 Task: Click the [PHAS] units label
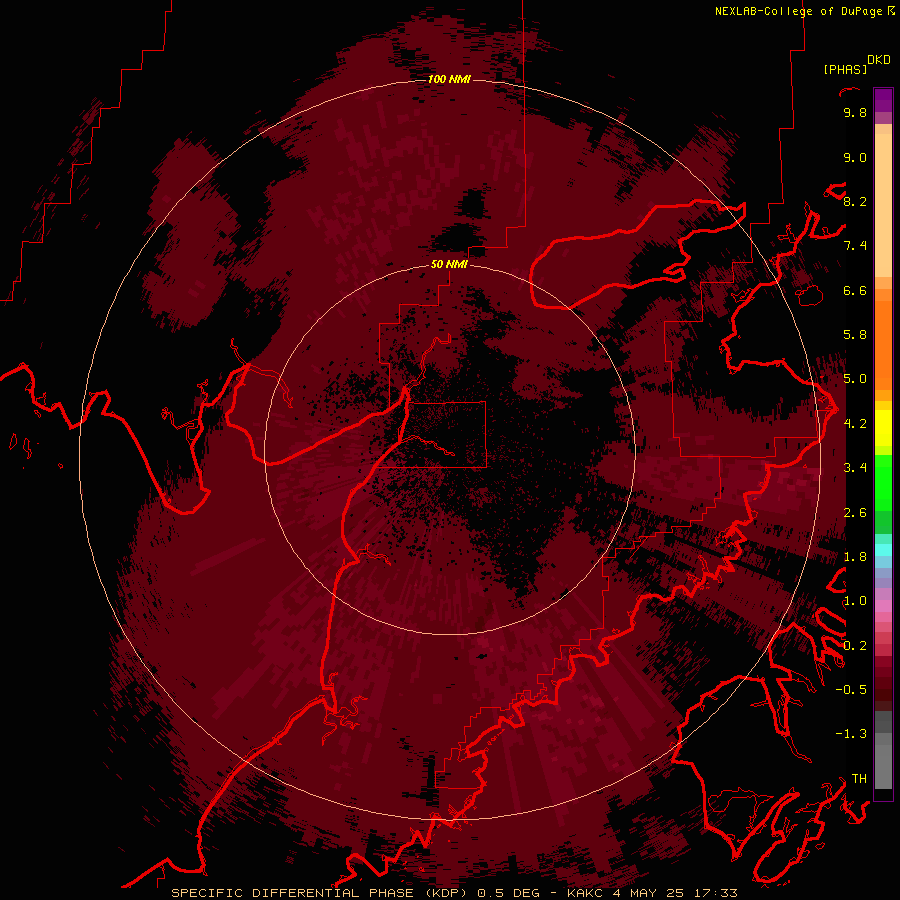coord(845,69)
